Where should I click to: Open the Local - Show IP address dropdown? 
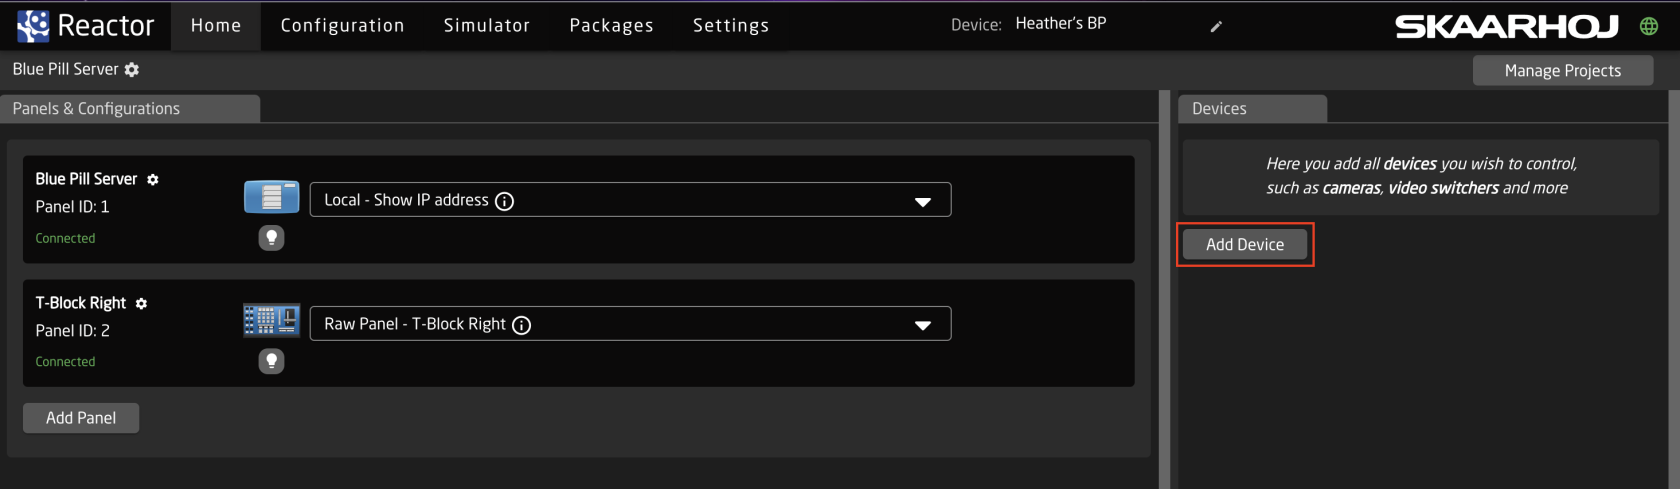tap(630, 200)
